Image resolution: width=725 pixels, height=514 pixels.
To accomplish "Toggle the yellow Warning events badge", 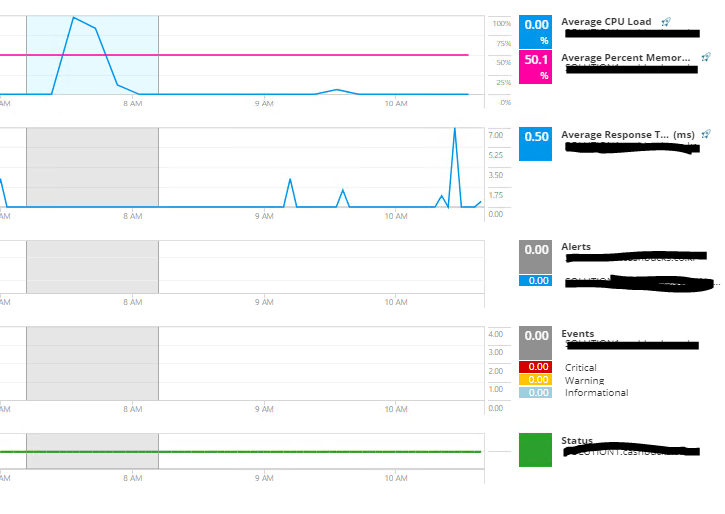I will coord(535,380).
